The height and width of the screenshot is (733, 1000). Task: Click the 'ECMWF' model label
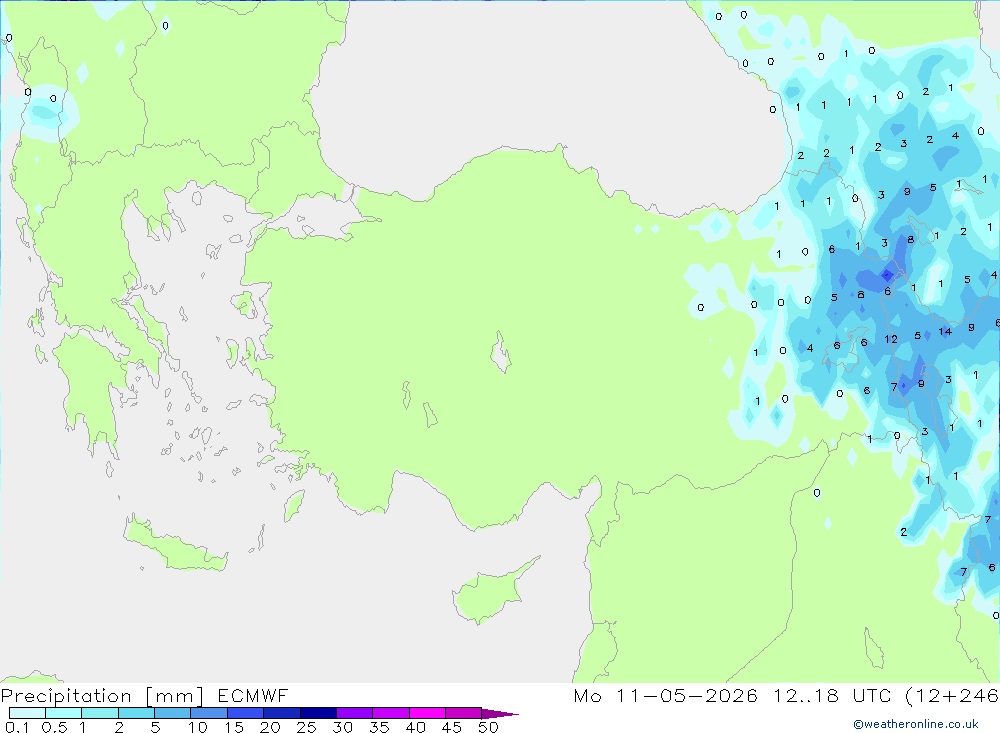click(253, 695)
